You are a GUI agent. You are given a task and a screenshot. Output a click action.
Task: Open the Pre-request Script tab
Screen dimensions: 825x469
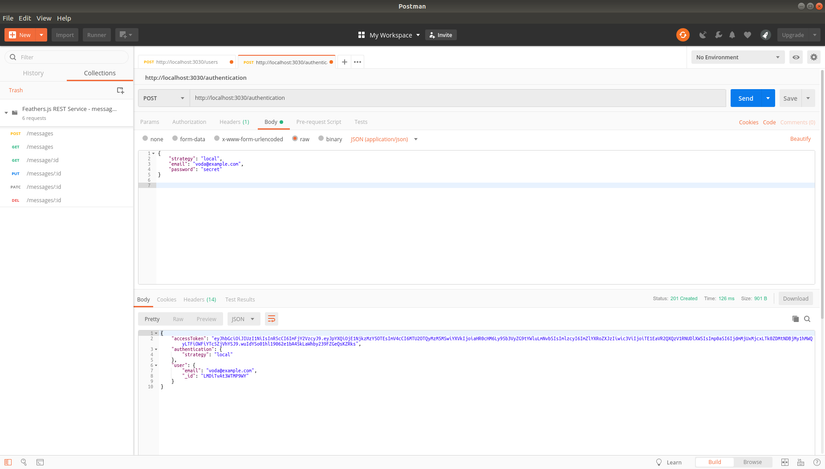click(x=318, y=122)
